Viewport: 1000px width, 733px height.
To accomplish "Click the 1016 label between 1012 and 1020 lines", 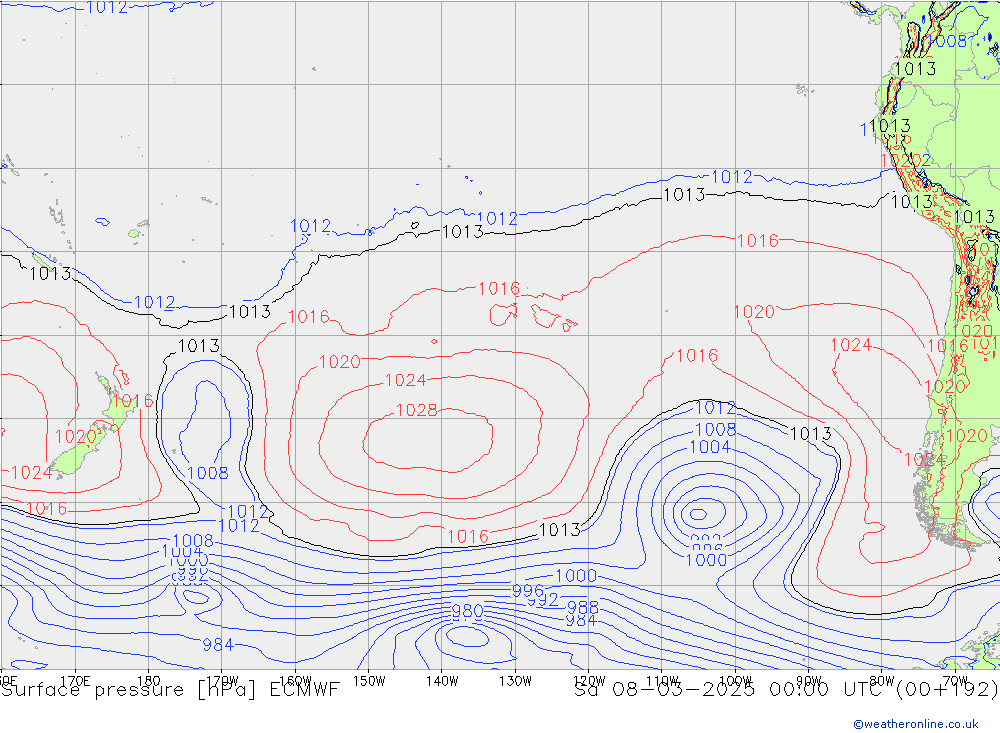I will 758,241.
